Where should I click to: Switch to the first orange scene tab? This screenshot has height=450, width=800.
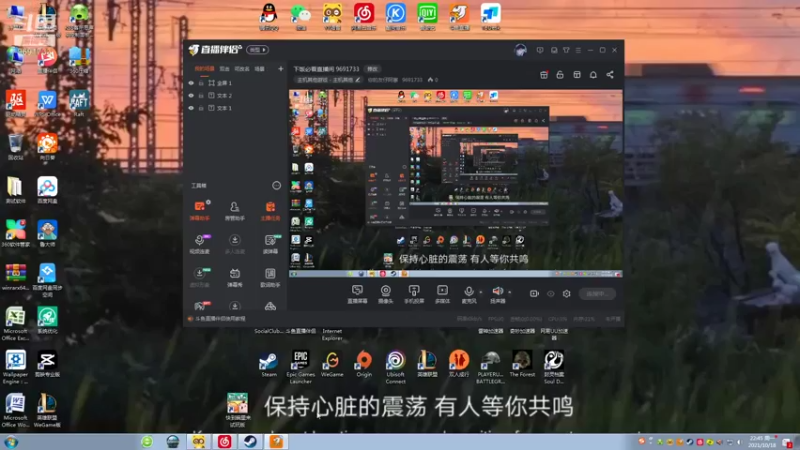coord(204,69)
